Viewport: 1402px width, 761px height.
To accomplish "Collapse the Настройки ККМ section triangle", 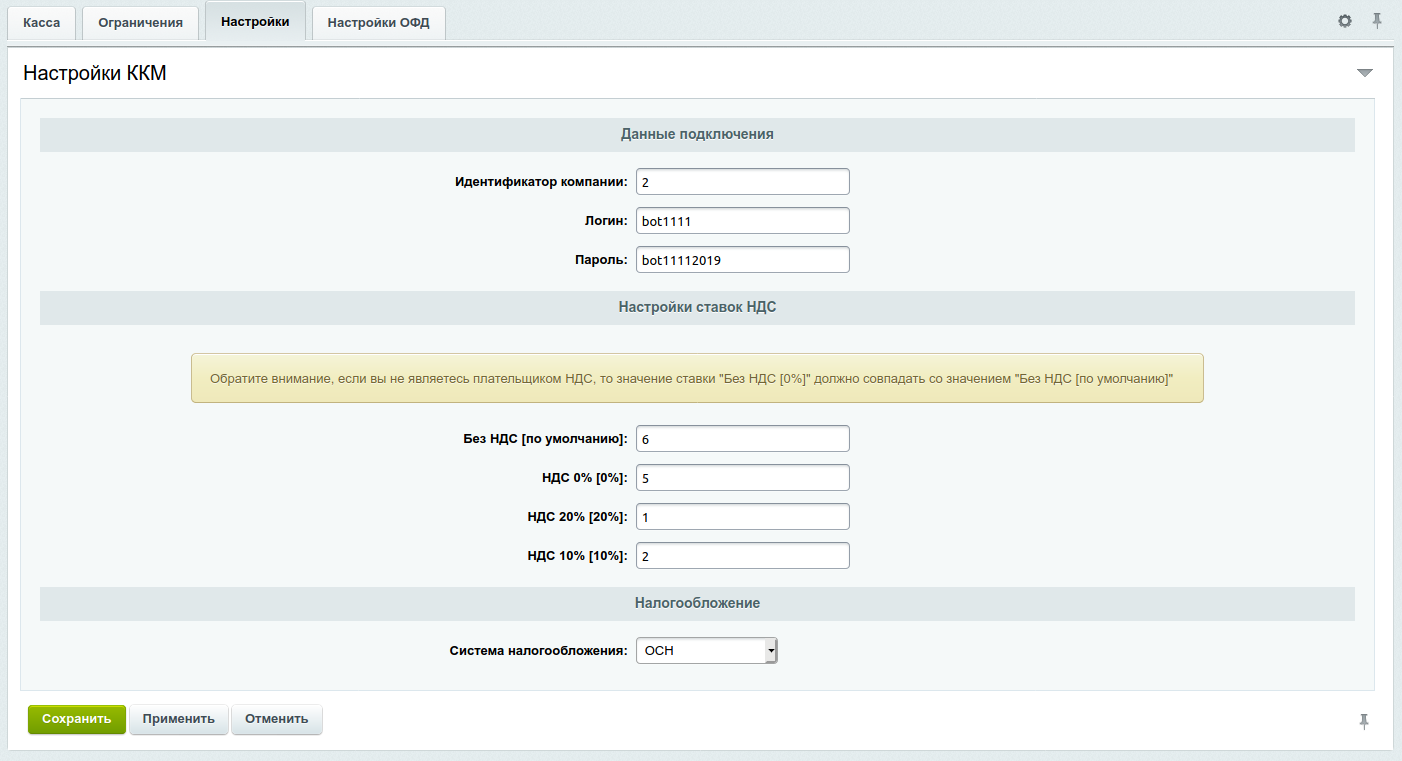I will pyautogui.click(x=1365, y=73).
